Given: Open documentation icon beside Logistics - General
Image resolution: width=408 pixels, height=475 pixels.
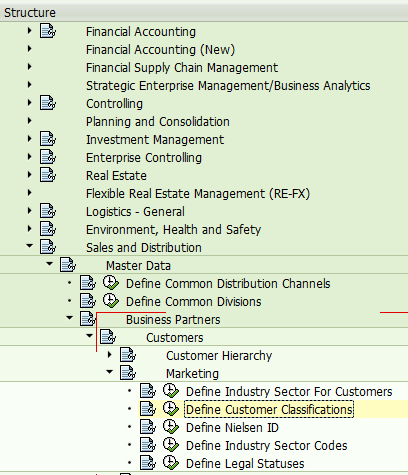Looking at the screenshot, I should 48,211.
